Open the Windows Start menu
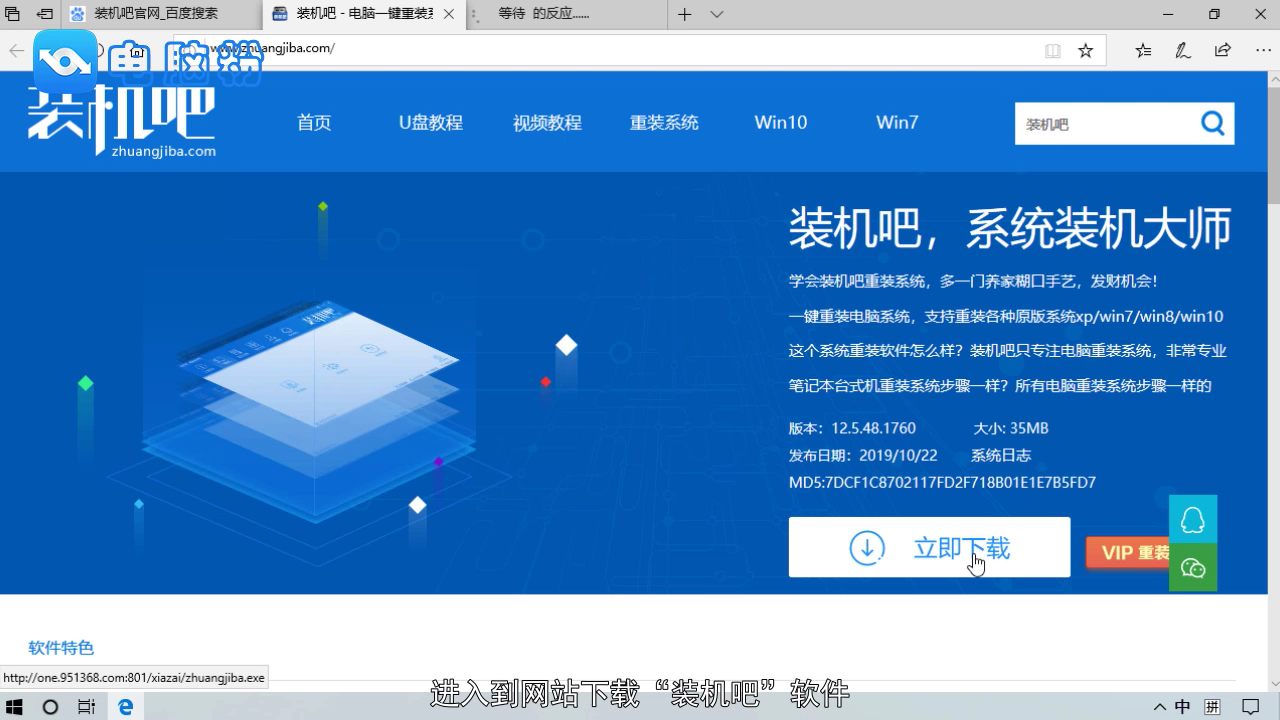The height and width of the screenshot is (720, 1280). coord(14,706)
